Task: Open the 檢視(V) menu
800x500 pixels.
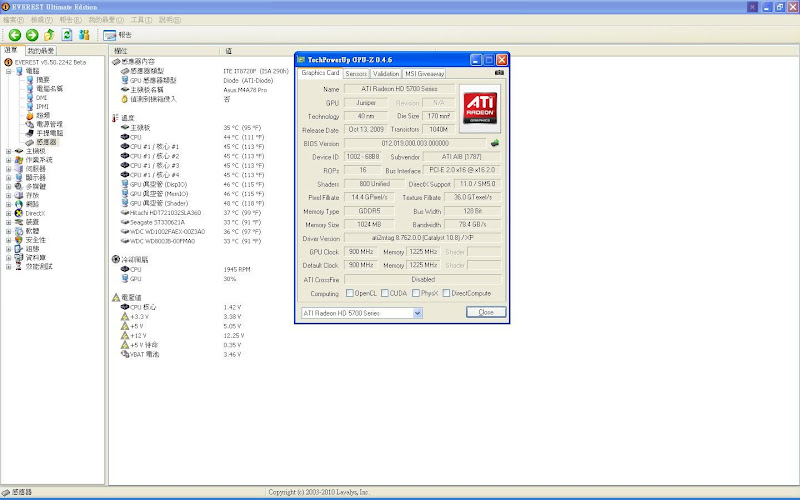Action: (41, 19)
